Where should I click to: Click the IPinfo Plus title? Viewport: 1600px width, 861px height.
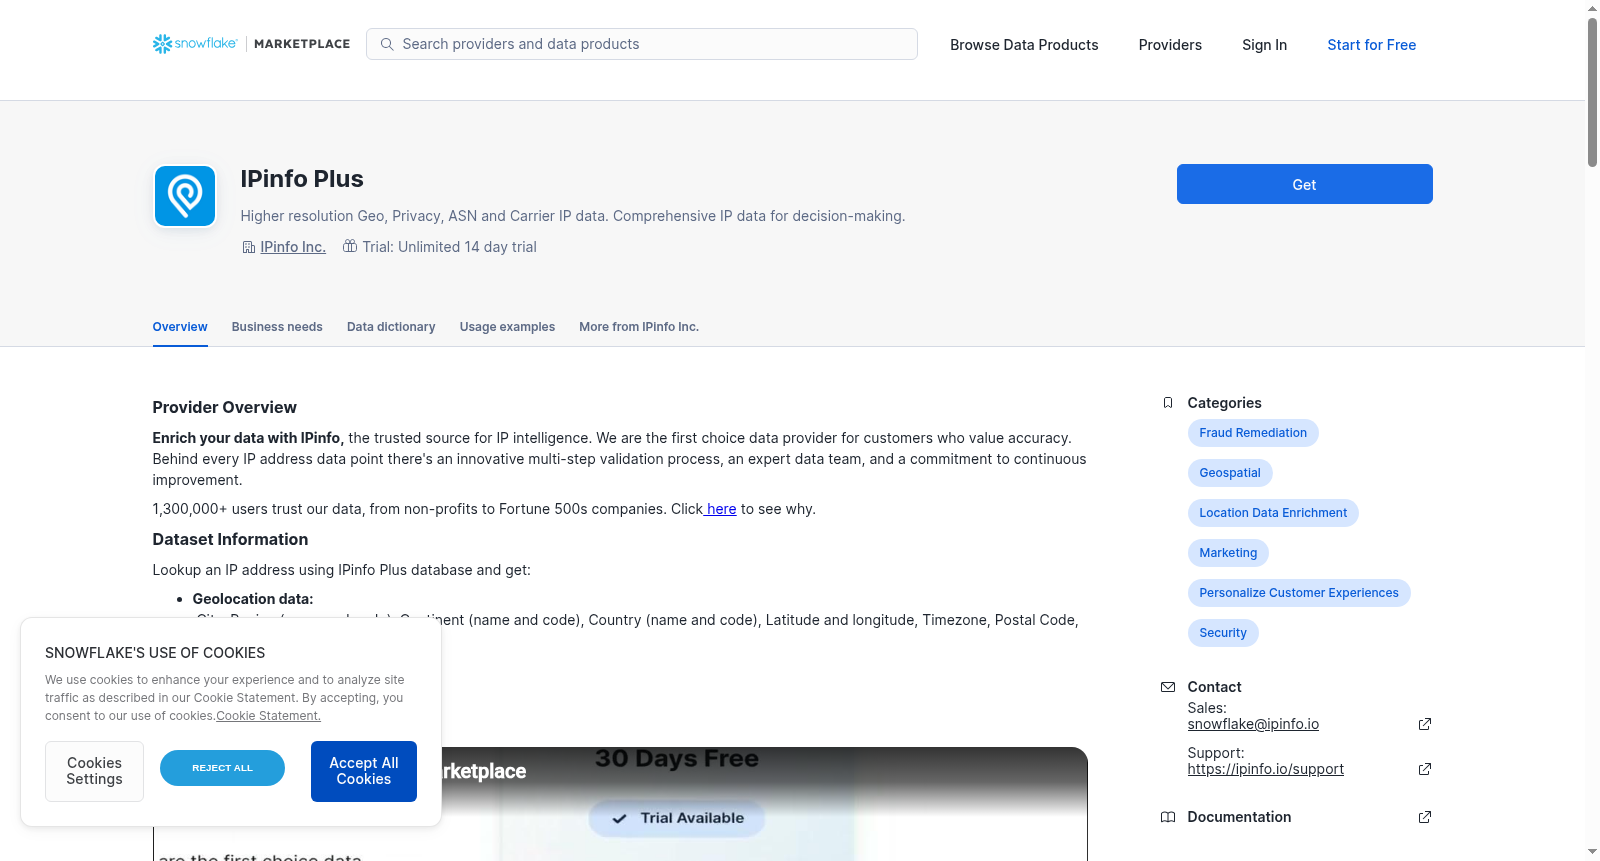point(302,179)
